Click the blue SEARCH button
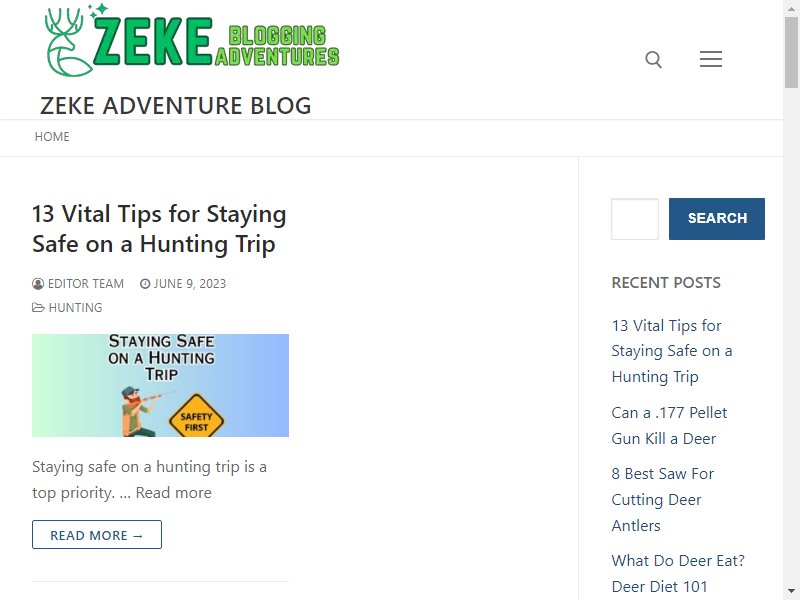 pos(717,218)
